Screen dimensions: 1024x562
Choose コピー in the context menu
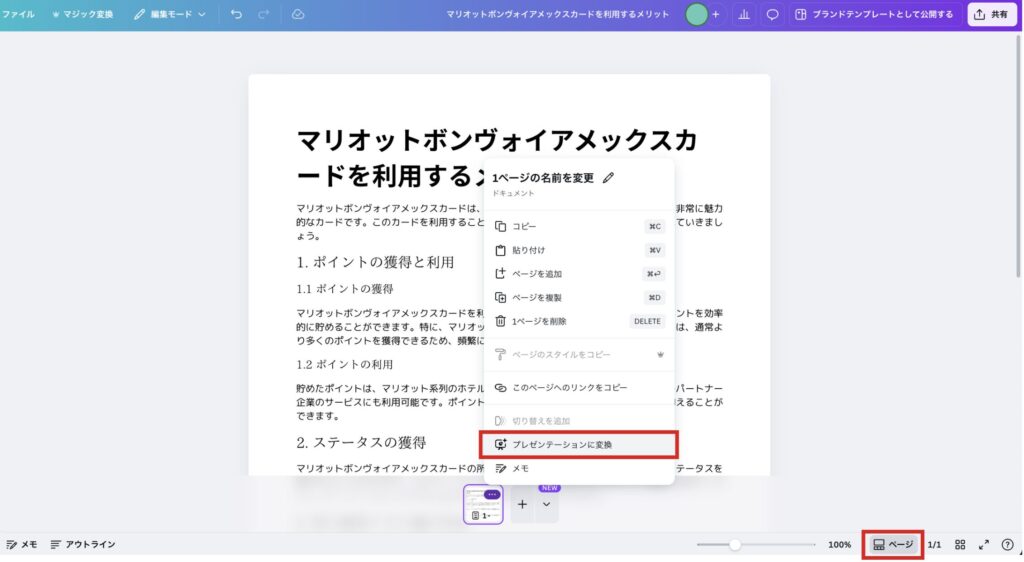click(x=579, y=226)
